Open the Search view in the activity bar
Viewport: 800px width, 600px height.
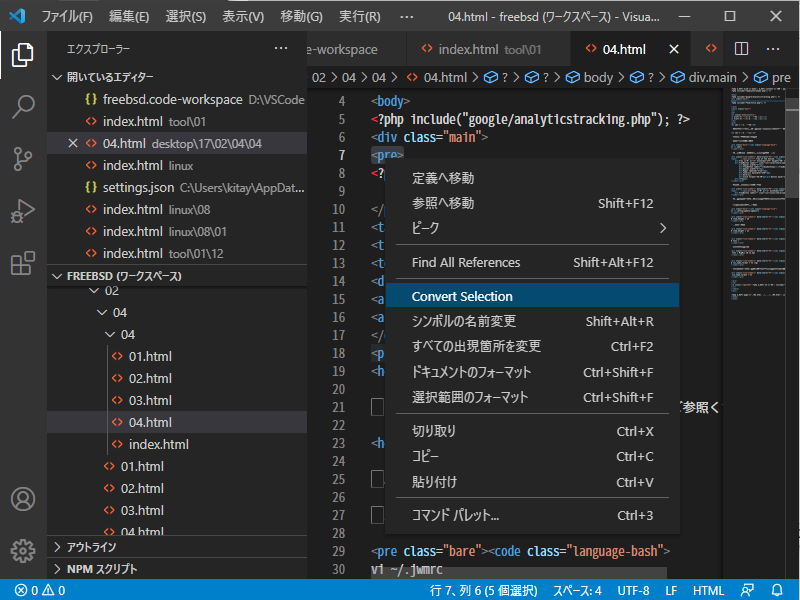point(23,107)
